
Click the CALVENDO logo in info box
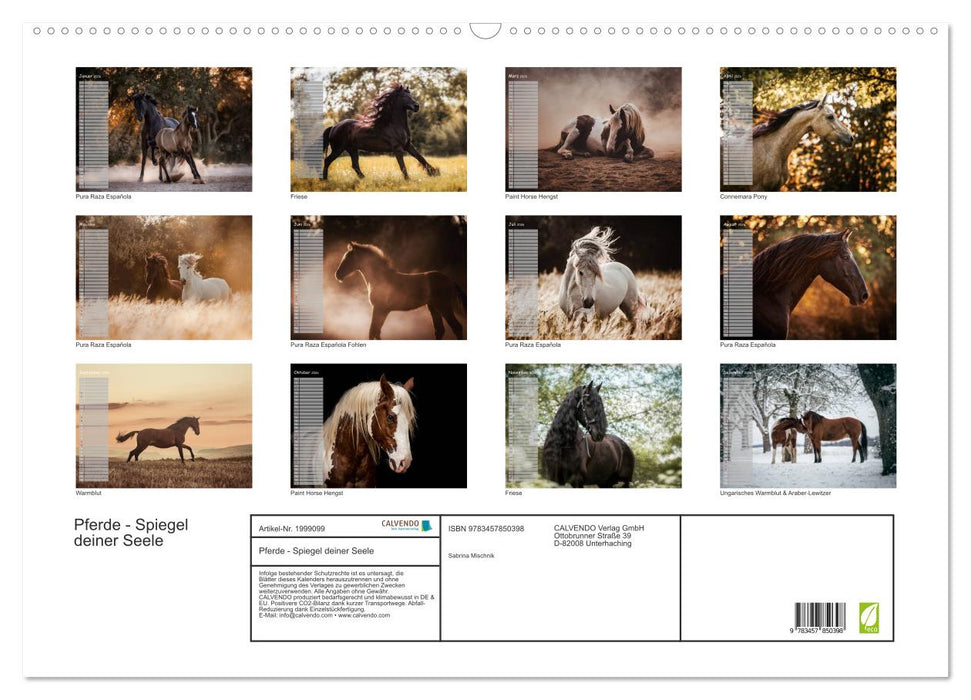pos(406,525)
